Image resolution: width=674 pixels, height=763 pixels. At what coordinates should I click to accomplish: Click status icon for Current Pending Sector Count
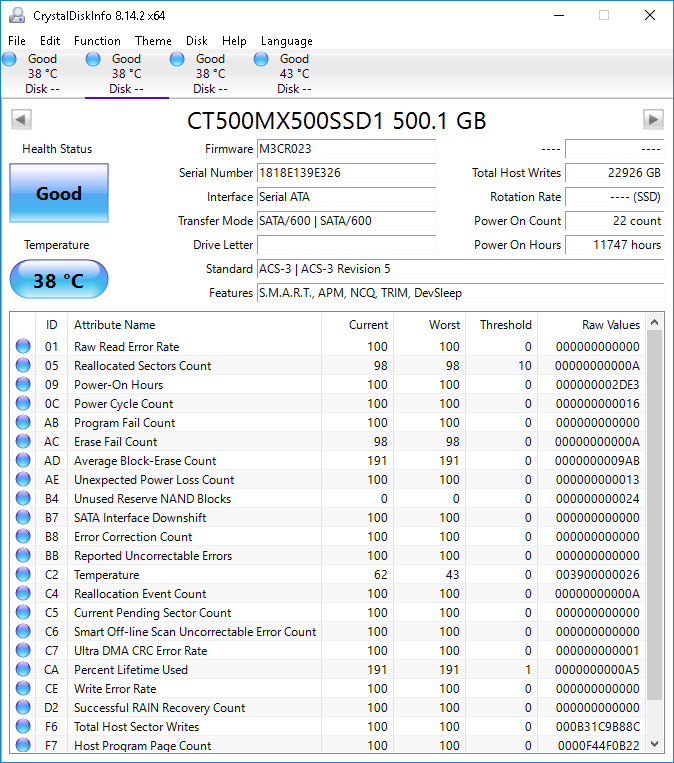click(x=23, y=612)
